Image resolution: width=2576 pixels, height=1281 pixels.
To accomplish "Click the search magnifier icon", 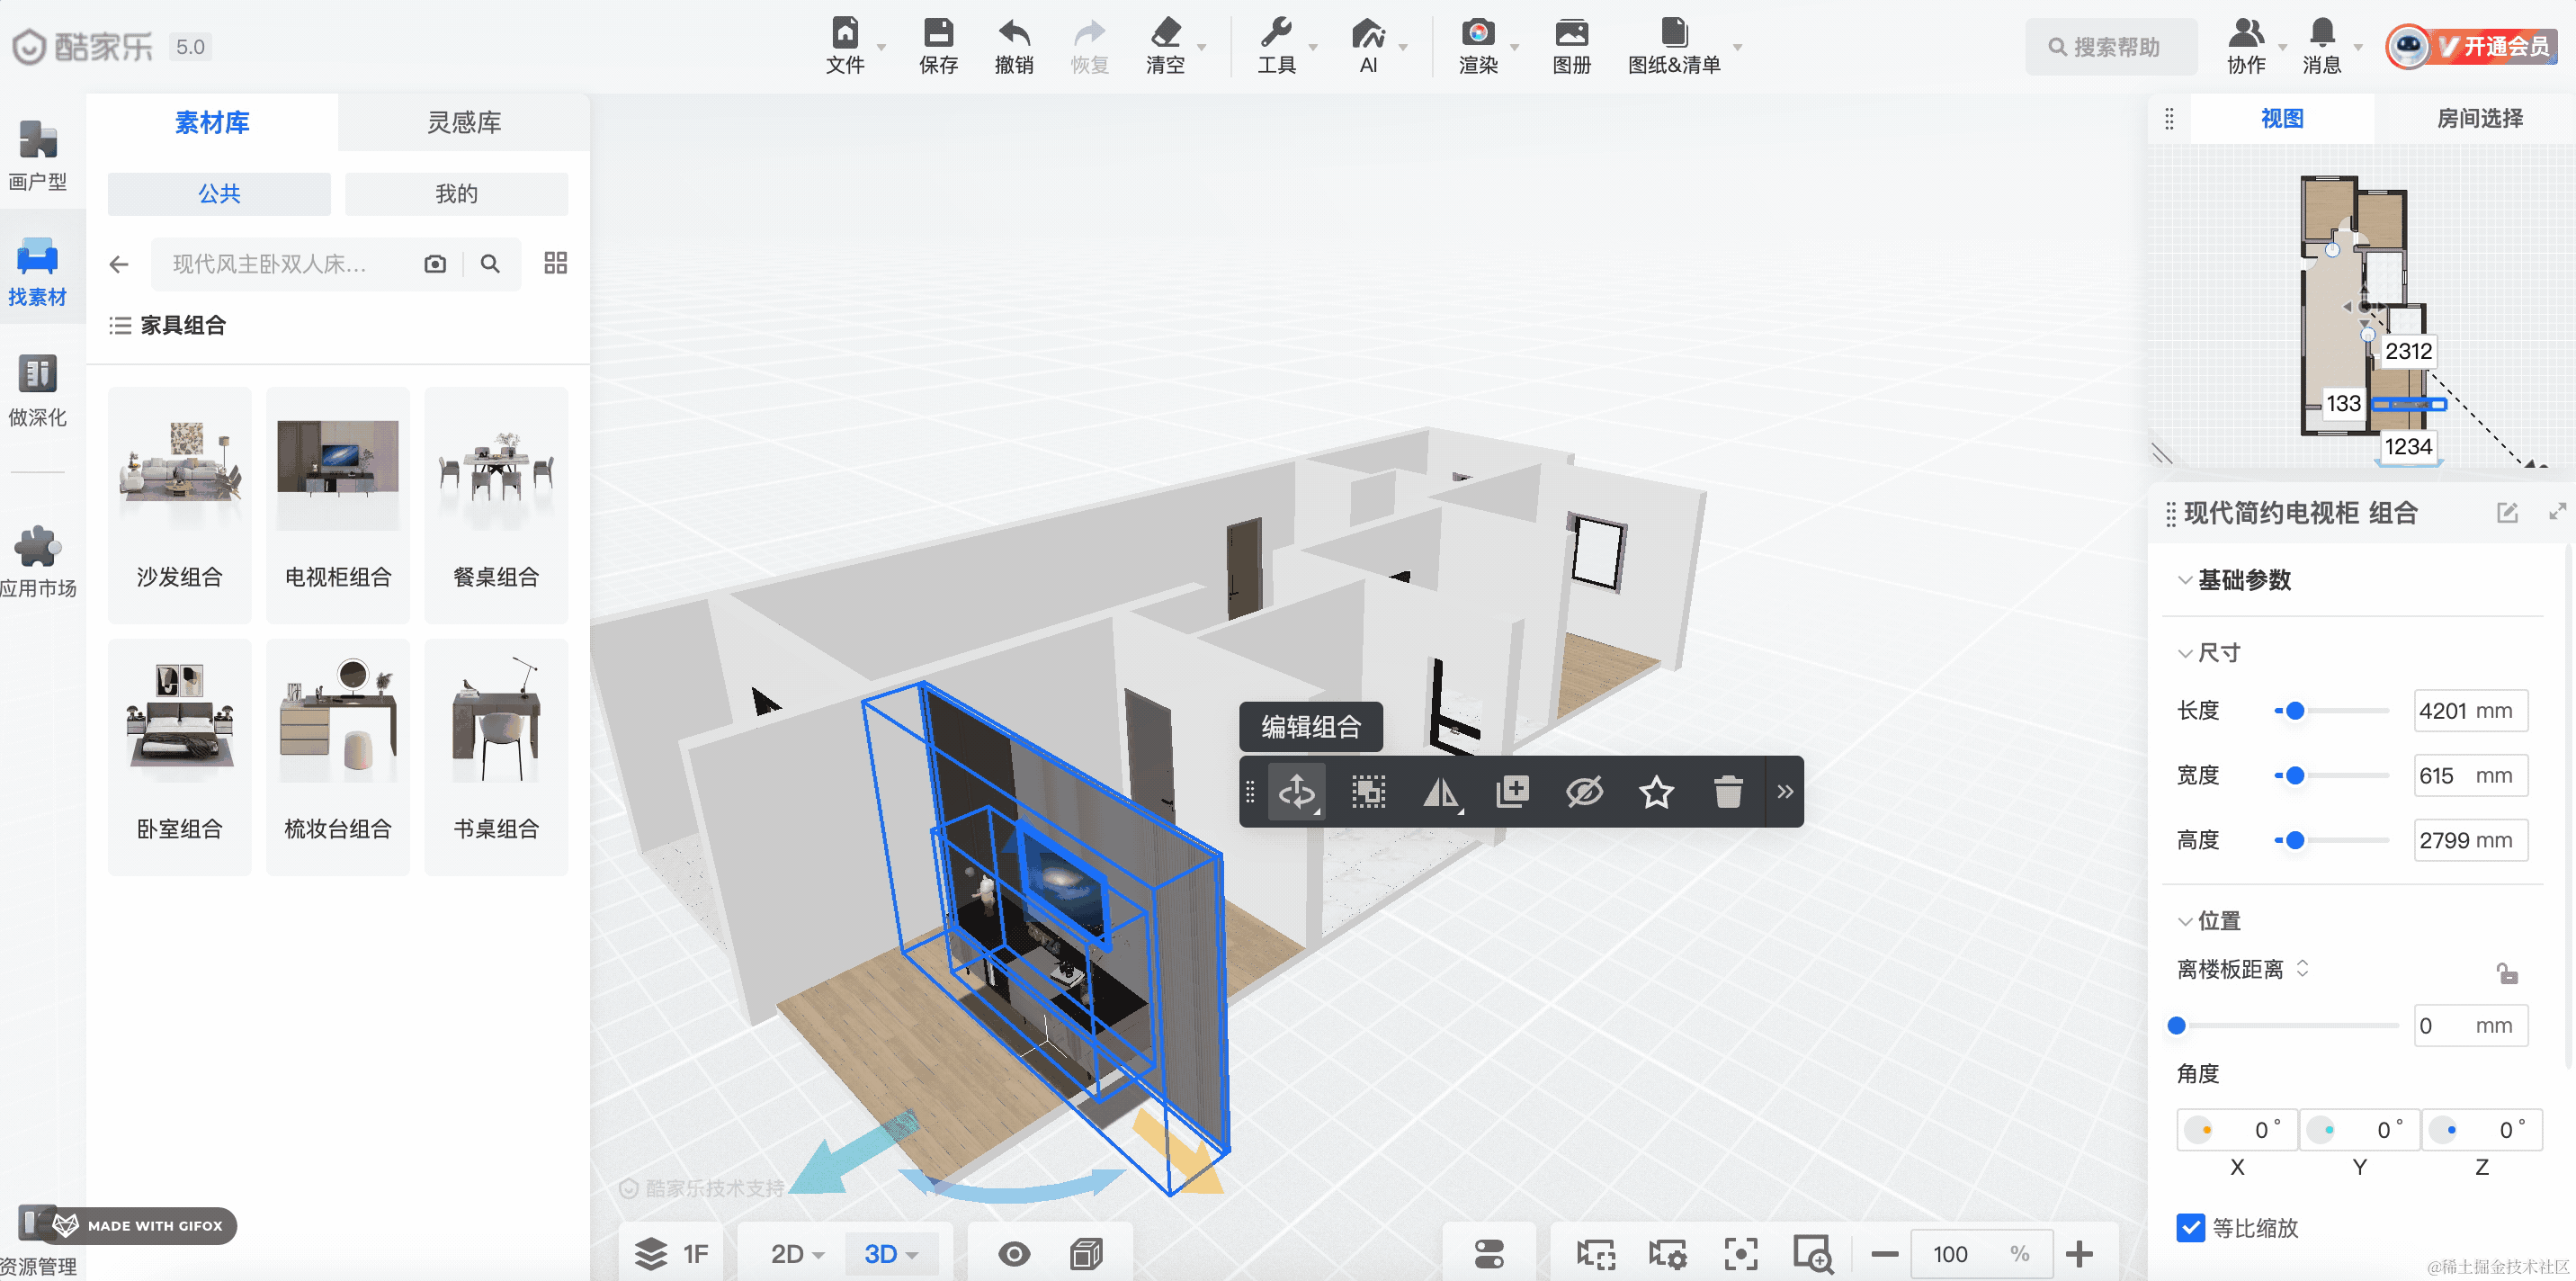I will [x=490, y=264].
